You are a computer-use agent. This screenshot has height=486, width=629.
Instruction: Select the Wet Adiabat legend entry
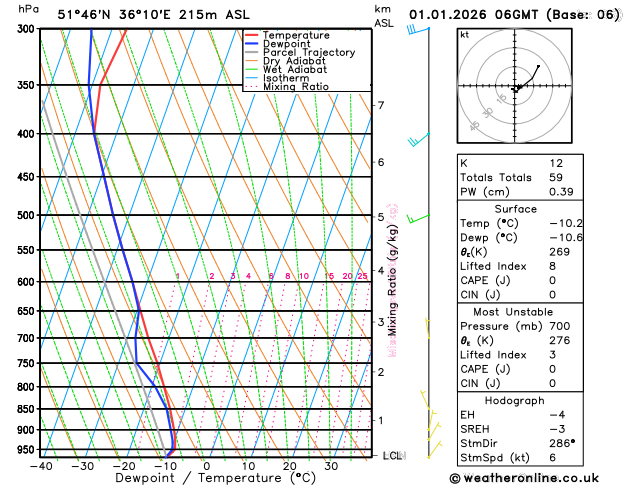coord(286,69)
